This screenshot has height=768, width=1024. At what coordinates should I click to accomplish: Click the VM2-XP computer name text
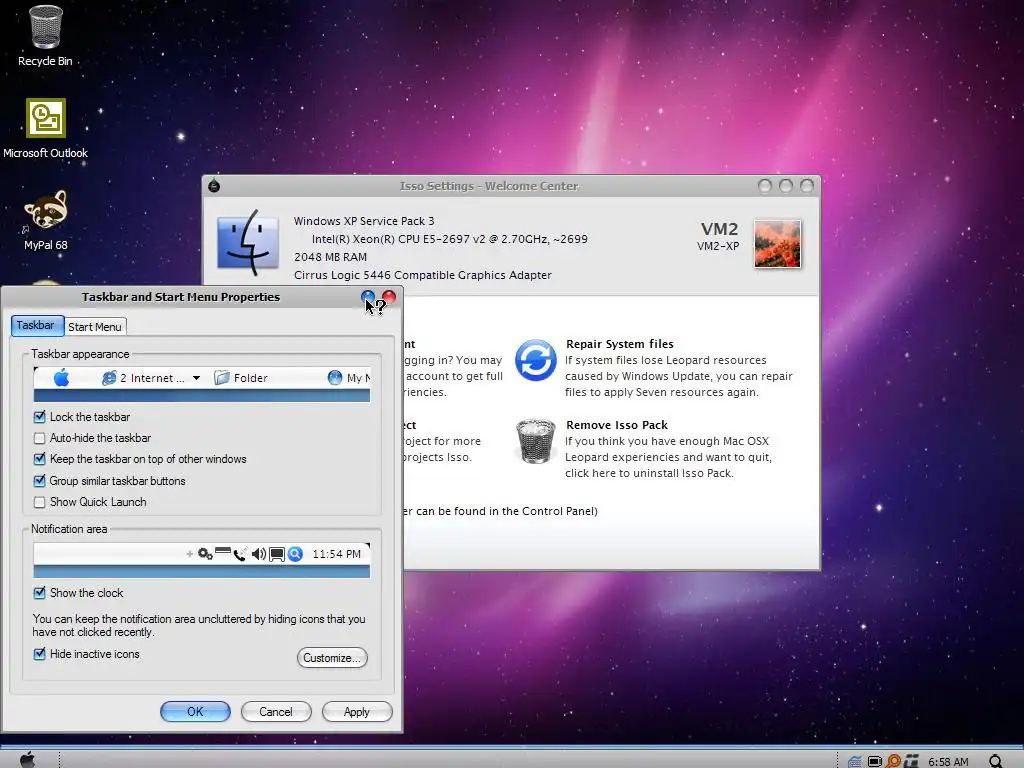pos(718,246)
